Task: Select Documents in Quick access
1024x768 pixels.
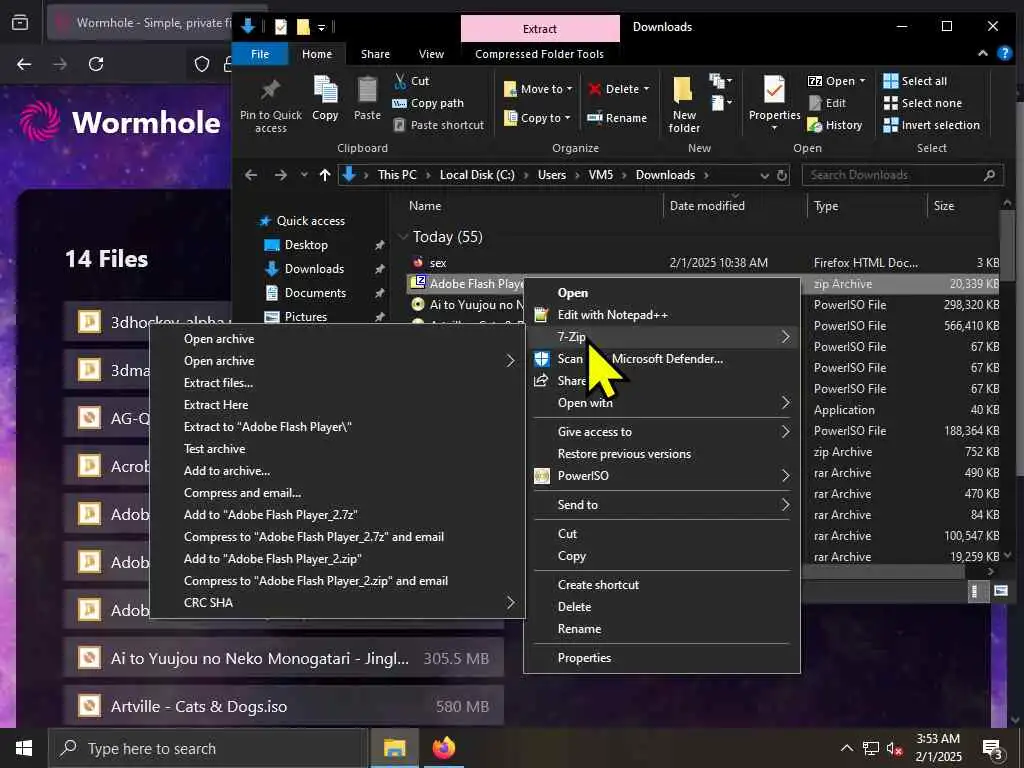Action: [x=315, y=293]
